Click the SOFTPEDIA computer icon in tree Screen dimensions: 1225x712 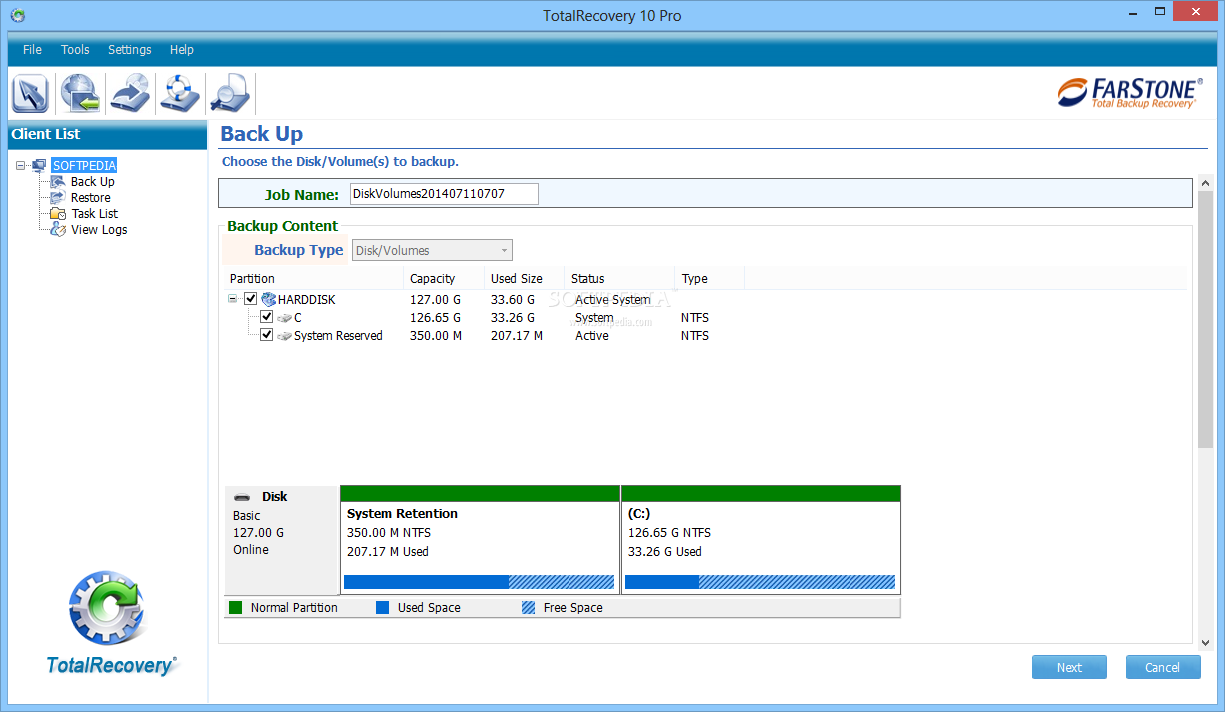click(x=39, y=165)
